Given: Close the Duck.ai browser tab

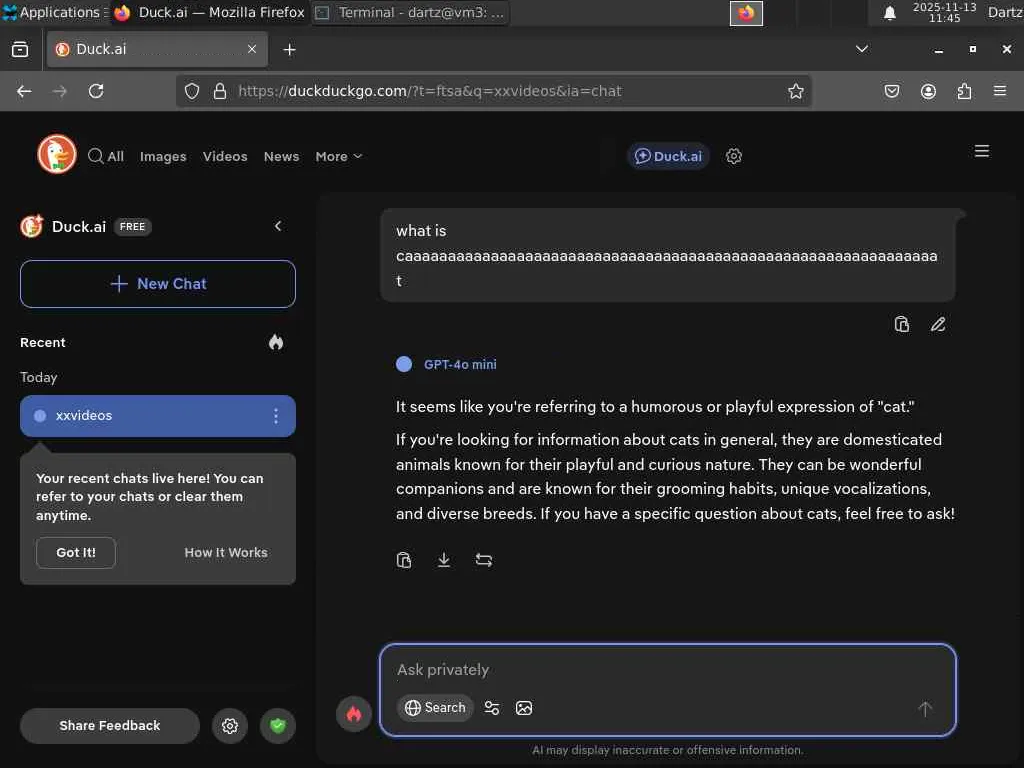Looking at the screenshot, I should click(251, 49).
